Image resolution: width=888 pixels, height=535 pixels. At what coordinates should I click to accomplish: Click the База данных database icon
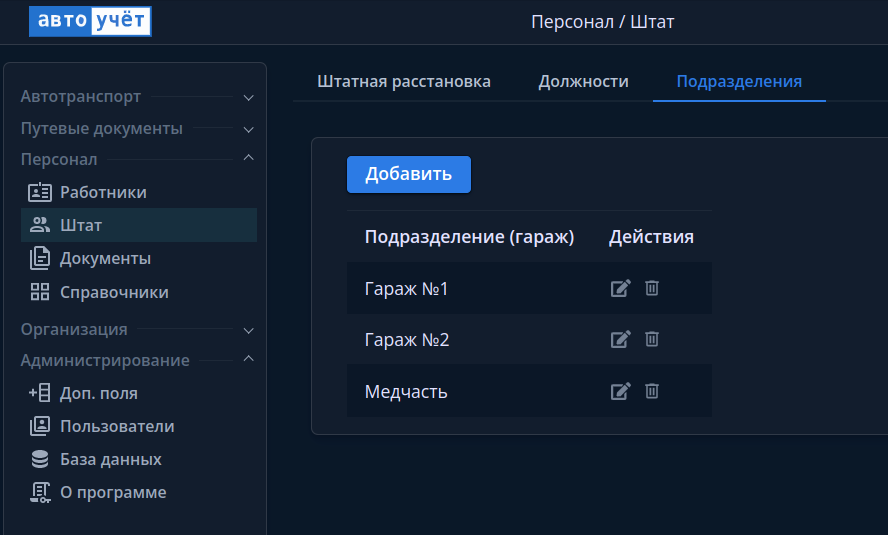40,459
